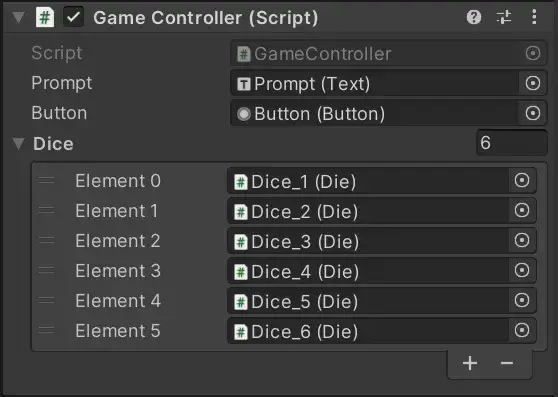Open the component help reference icon
The height and width of the screenshot is (397, 558).
coord(474,17)
